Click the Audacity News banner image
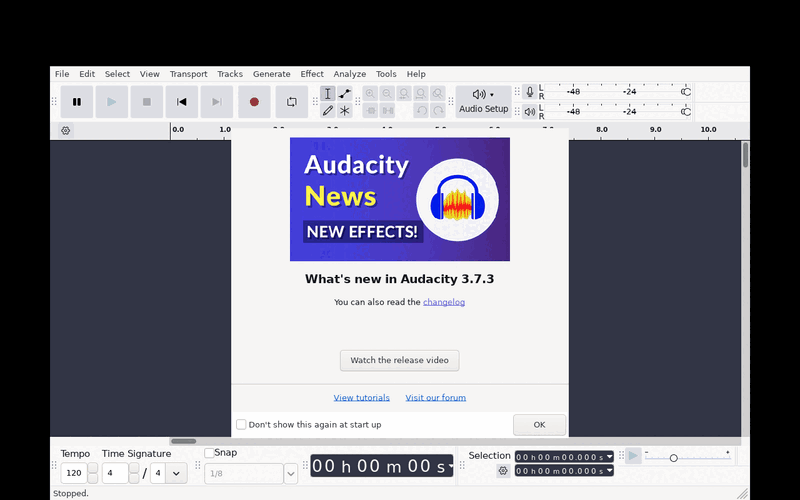This screenshot has height=500, width=800. coord(399,199)
